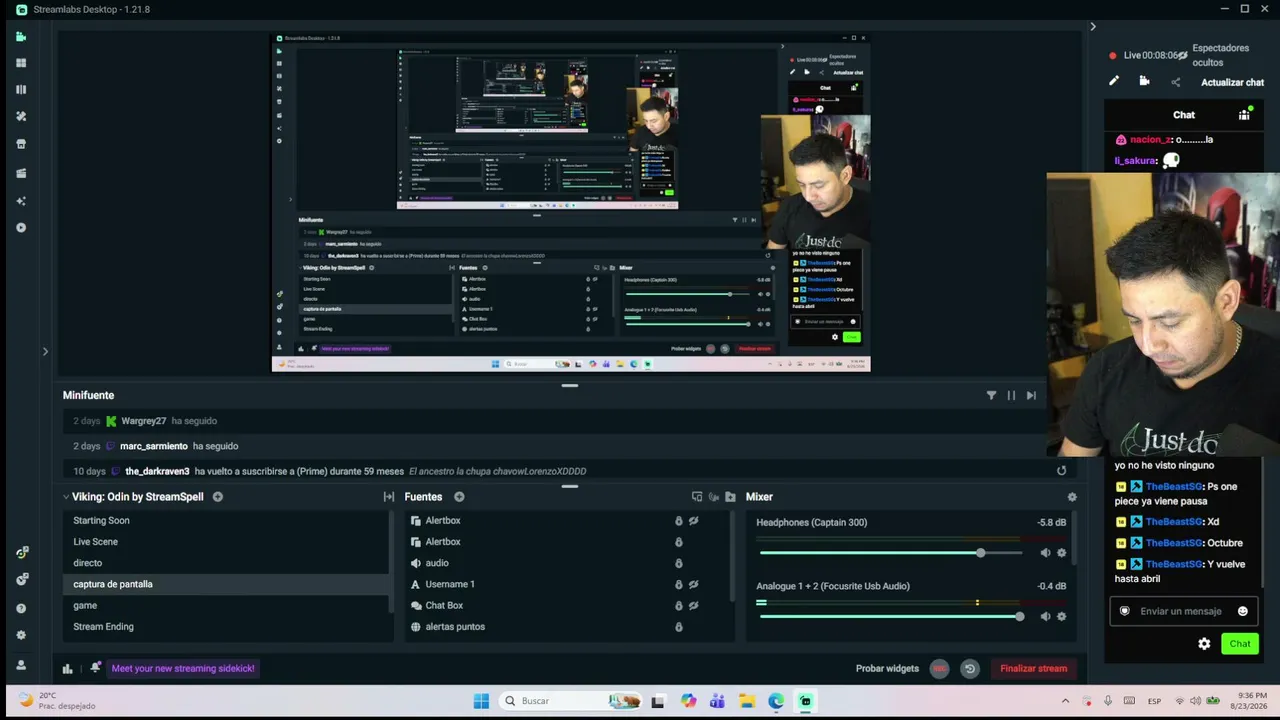This screenshot has height=720, width=1280.
Task: Show hidden system tray icons chevron
Action: tap(1065, 701)
